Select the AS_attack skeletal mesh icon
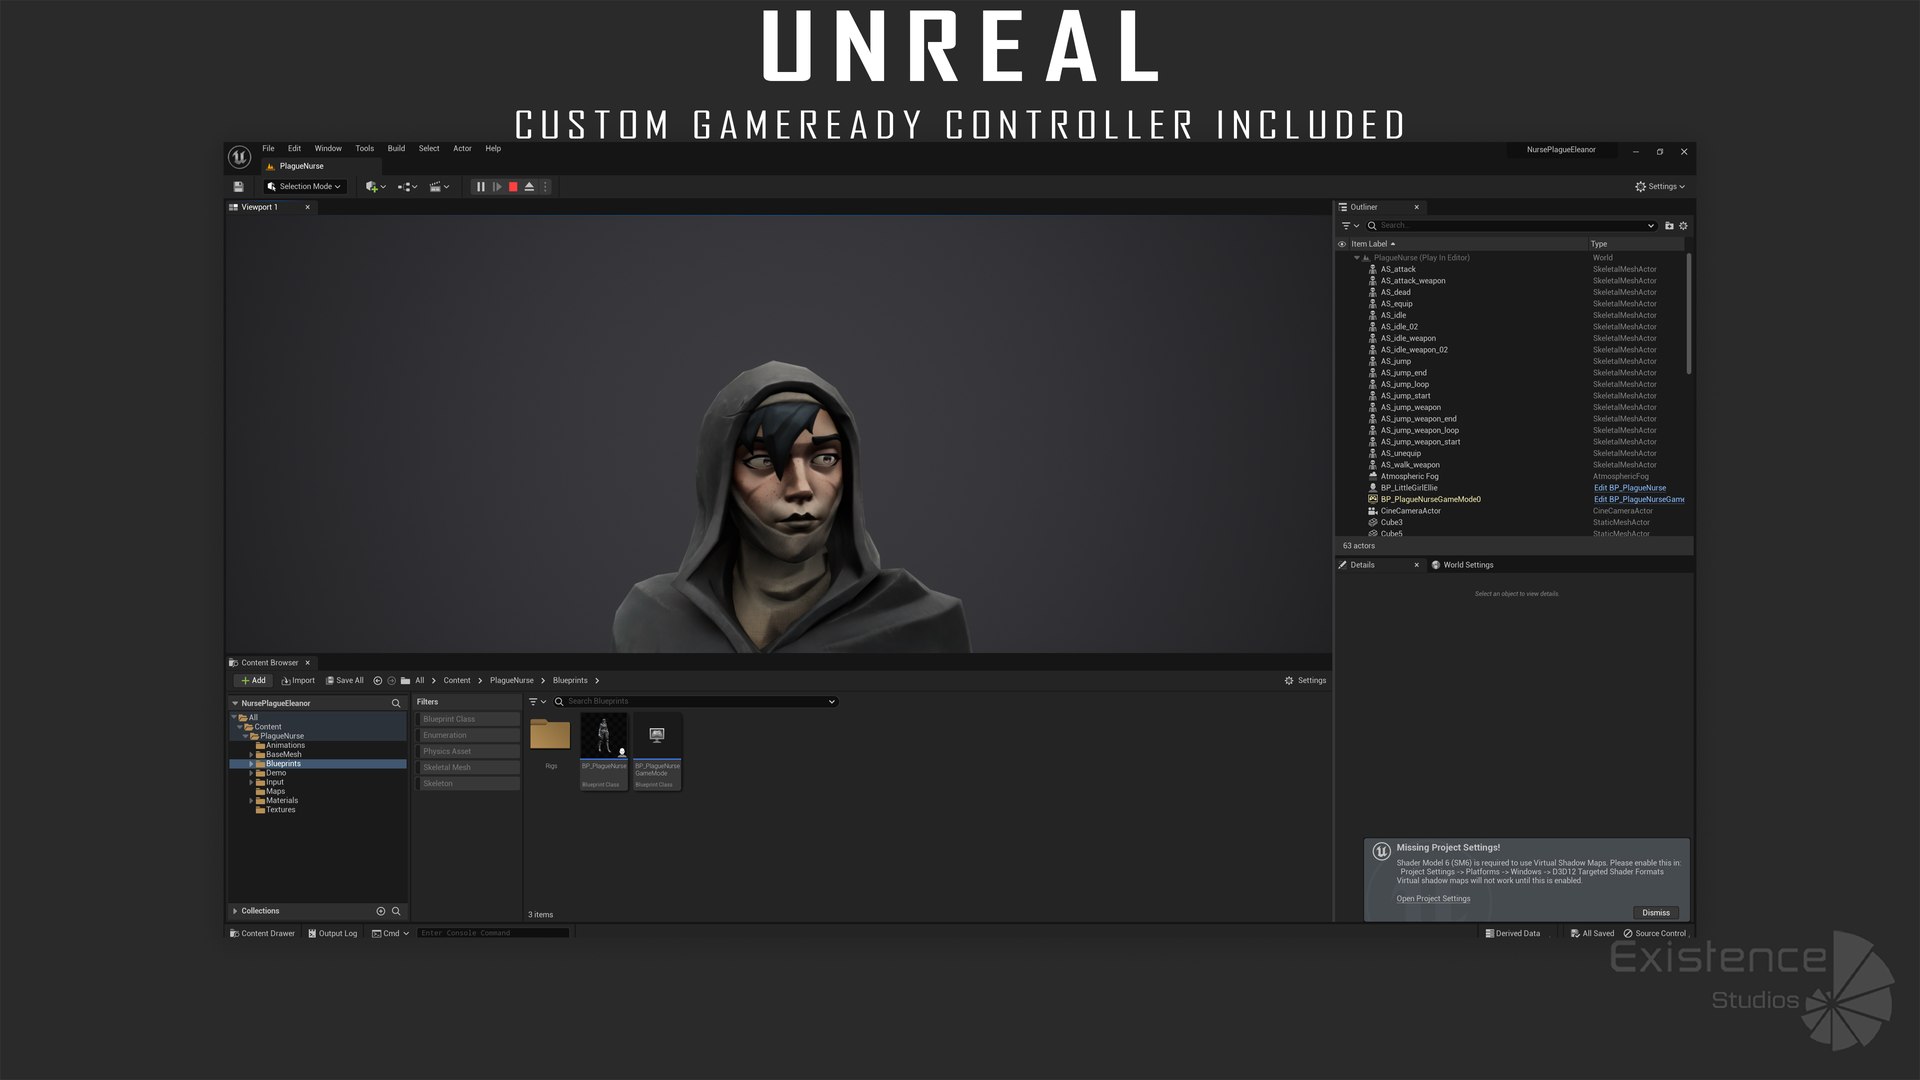The image size is (1920, 1080). [x=1373, y=269]
